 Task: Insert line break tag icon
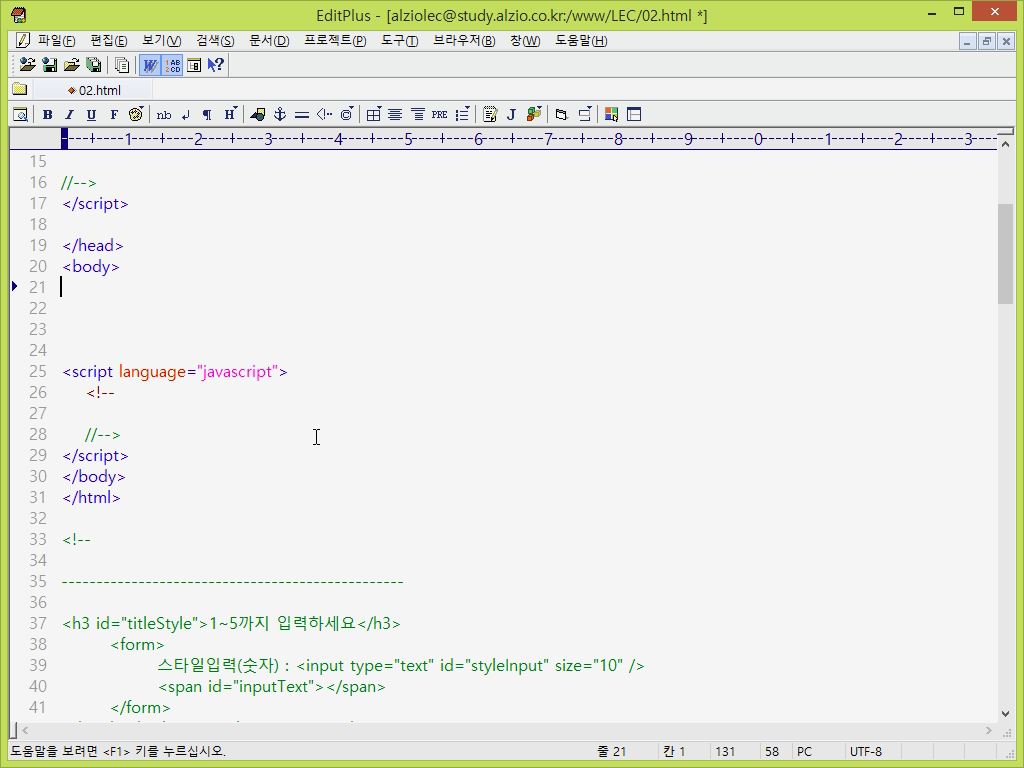[x=185, y=114]
